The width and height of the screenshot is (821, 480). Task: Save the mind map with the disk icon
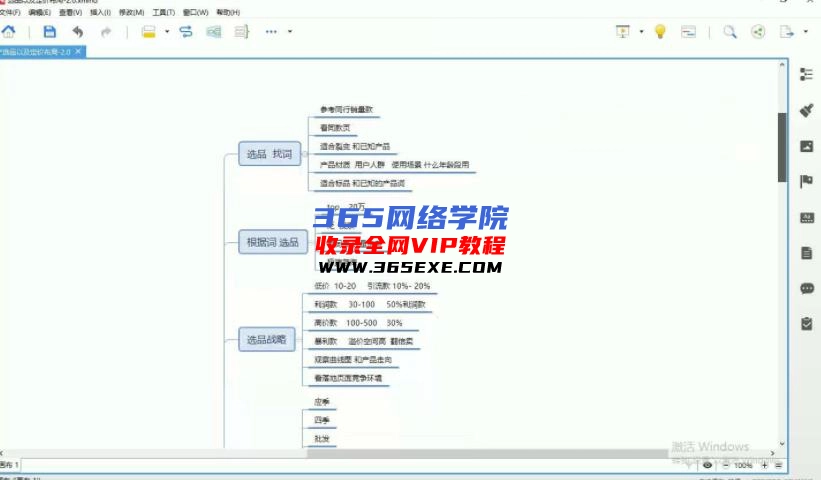[49, 31]
